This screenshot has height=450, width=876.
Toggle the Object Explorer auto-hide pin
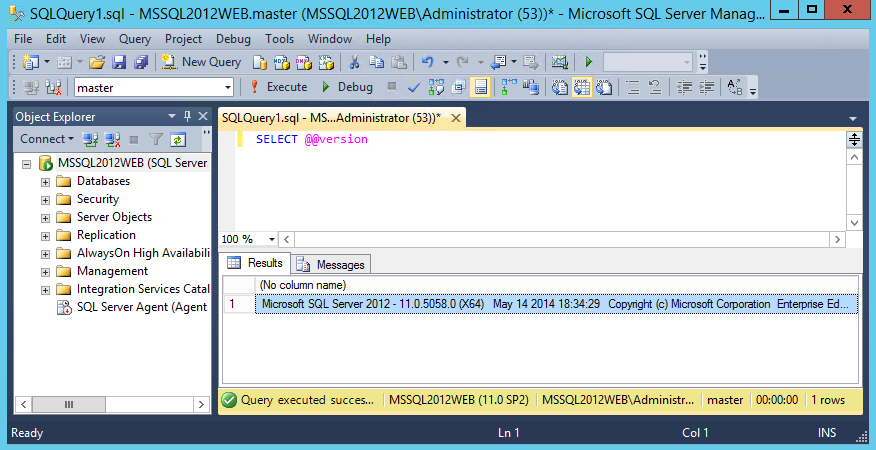pos(186,117)
